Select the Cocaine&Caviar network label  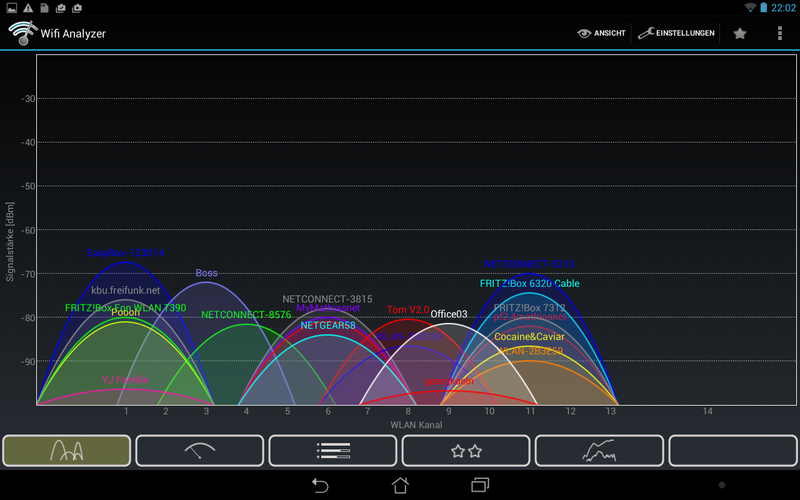pos(529,337)
